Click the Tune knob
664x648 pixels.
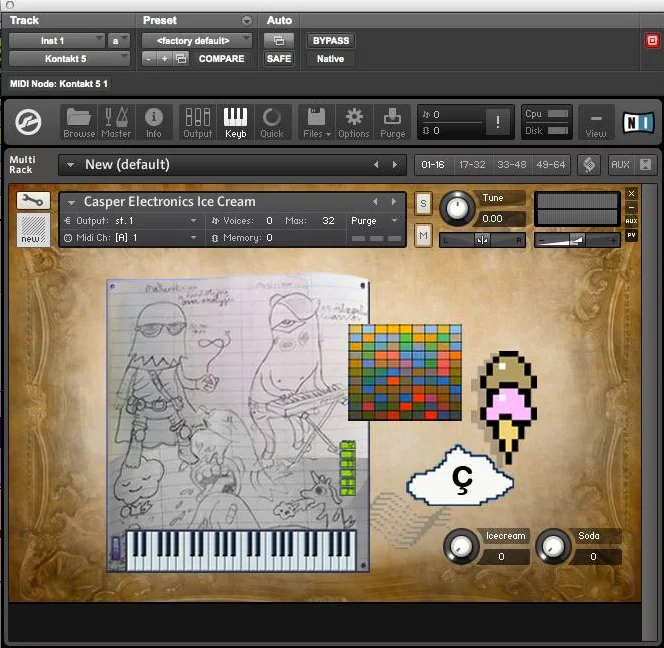coord(457,208)
